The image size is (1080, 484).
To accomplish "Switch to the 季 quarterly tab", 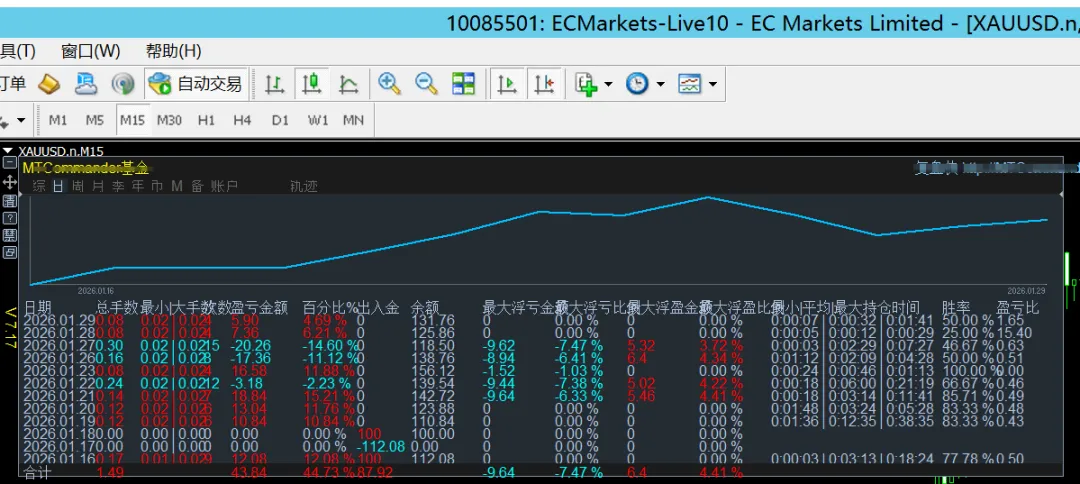I will [118, 187].
